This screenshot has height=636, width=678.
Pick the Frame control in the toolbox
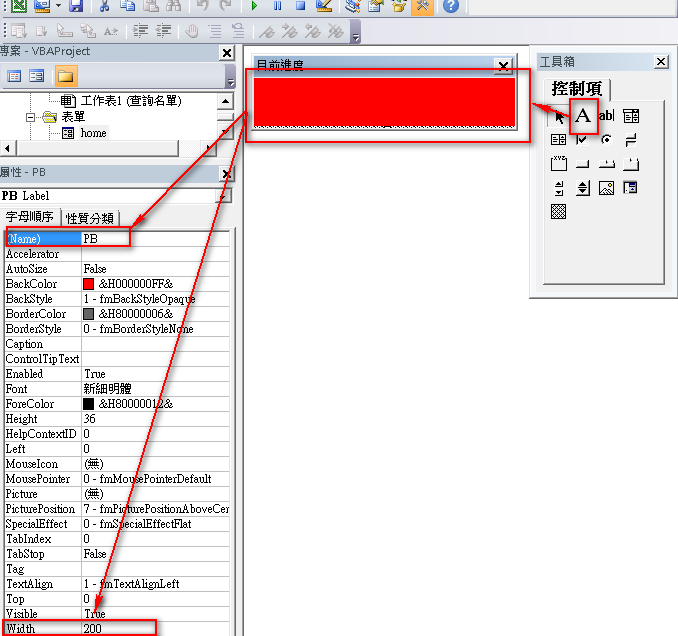559,164
